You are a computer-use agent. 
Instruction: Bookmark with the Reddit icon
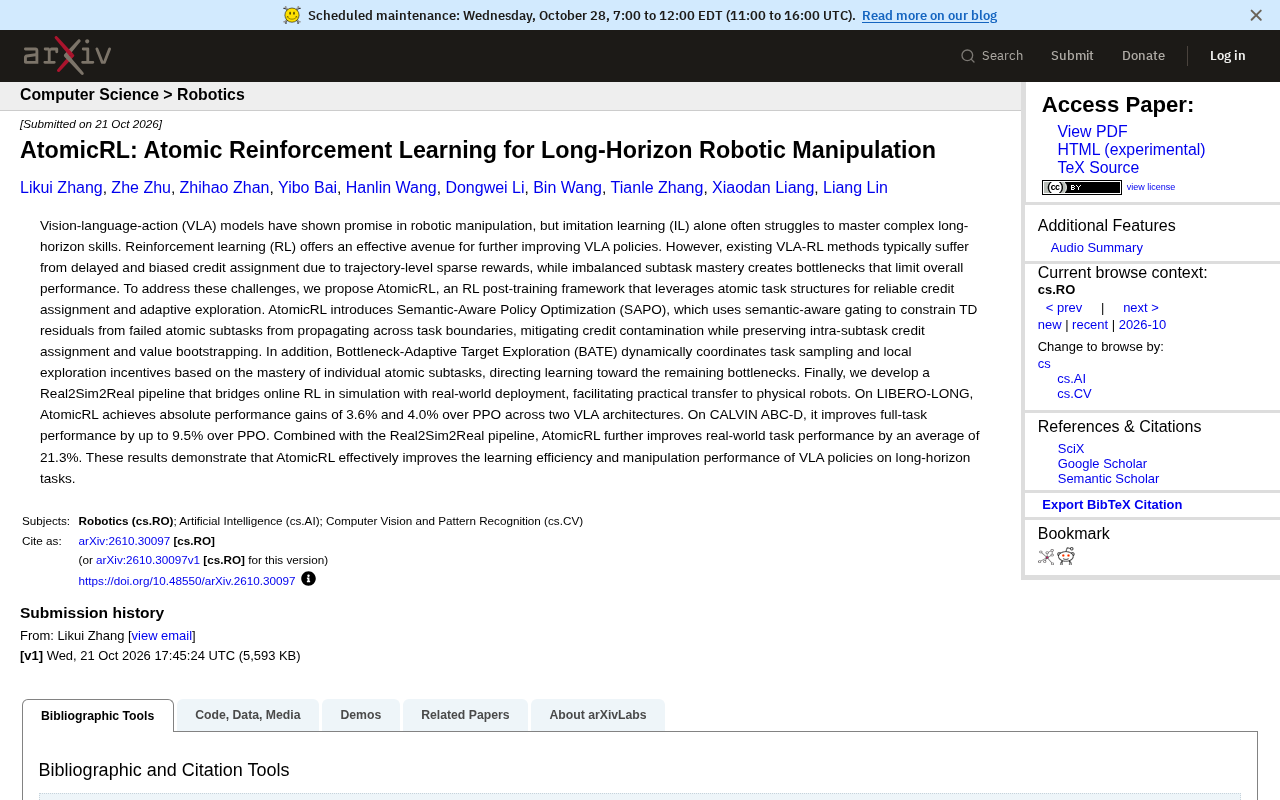1066,556
